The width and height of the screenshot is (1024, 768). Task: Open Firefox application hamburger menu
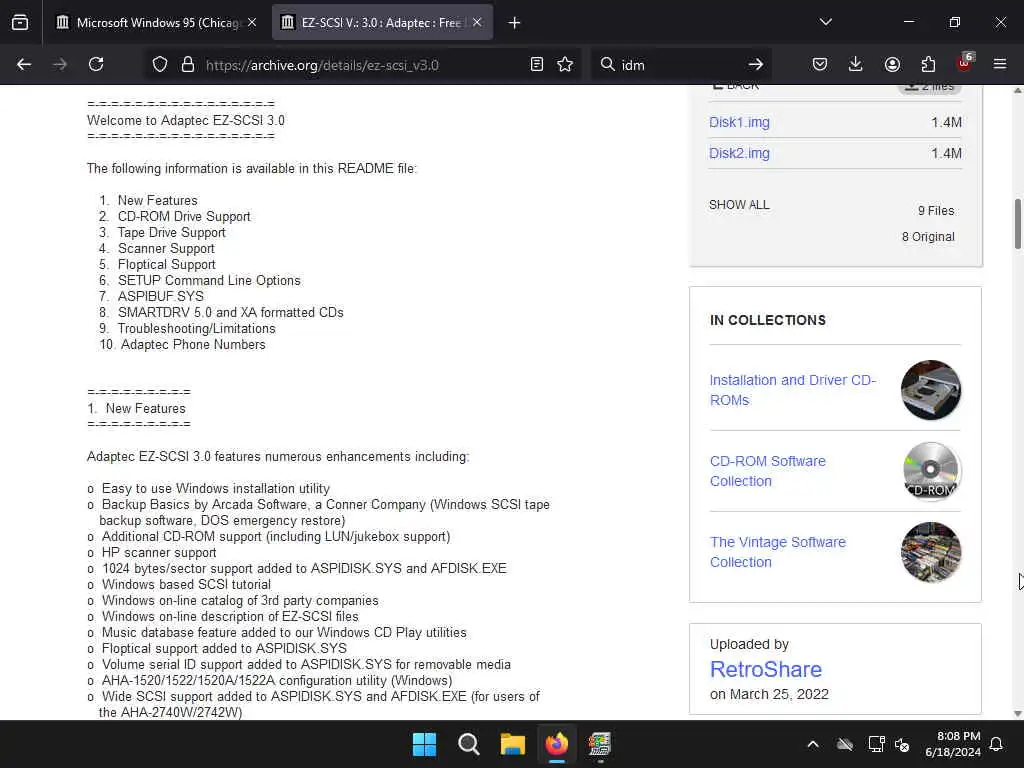point(1000,64)
